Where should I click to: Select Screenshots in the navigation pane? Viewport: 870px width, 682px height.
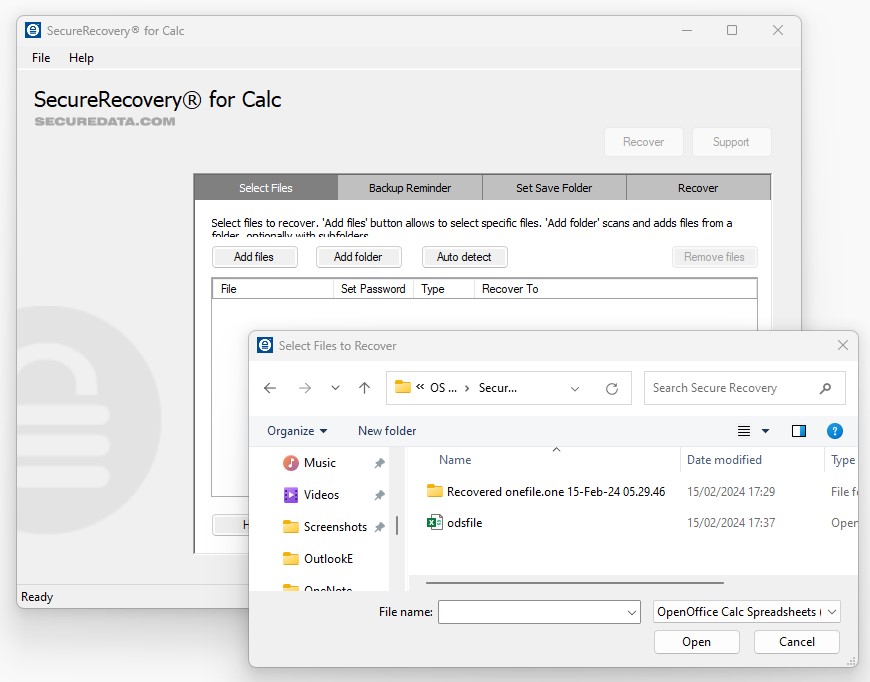(334, 527)
